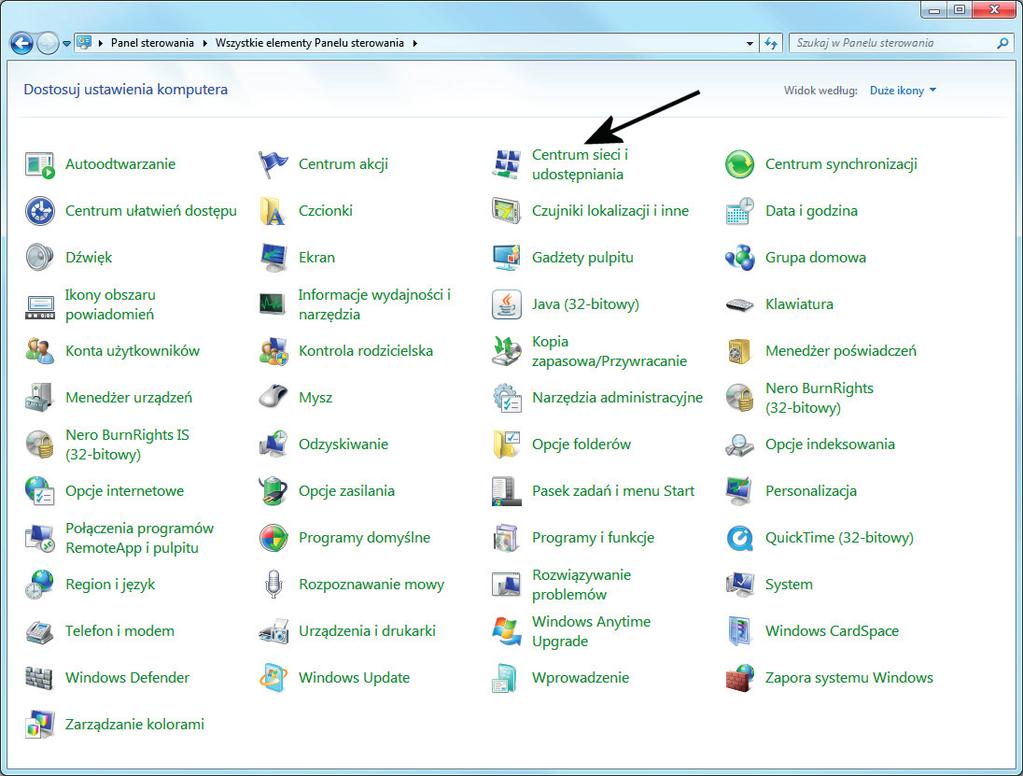
Task: Open the Windows Anytime Upgrade link
Action: pyautogui.click(x=591, y=631)
